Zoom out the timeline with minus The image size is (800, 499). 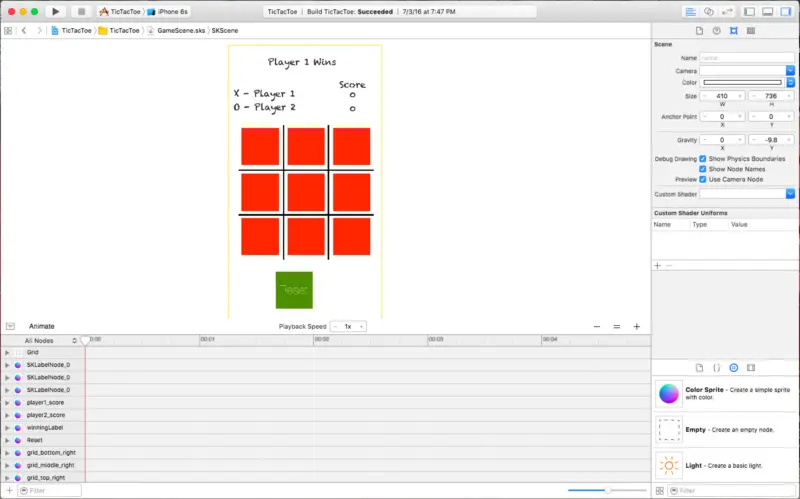(x=597, y=327)
